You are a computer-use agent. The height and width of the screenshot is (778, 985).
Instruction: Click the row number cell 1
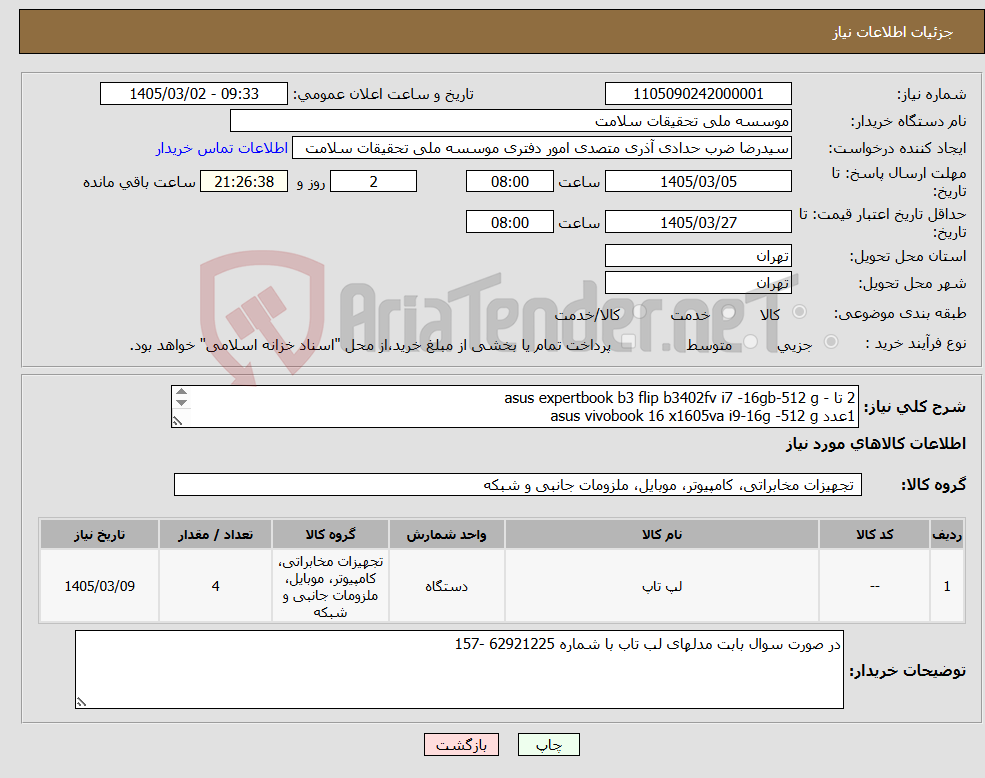[x=947, y=586]
